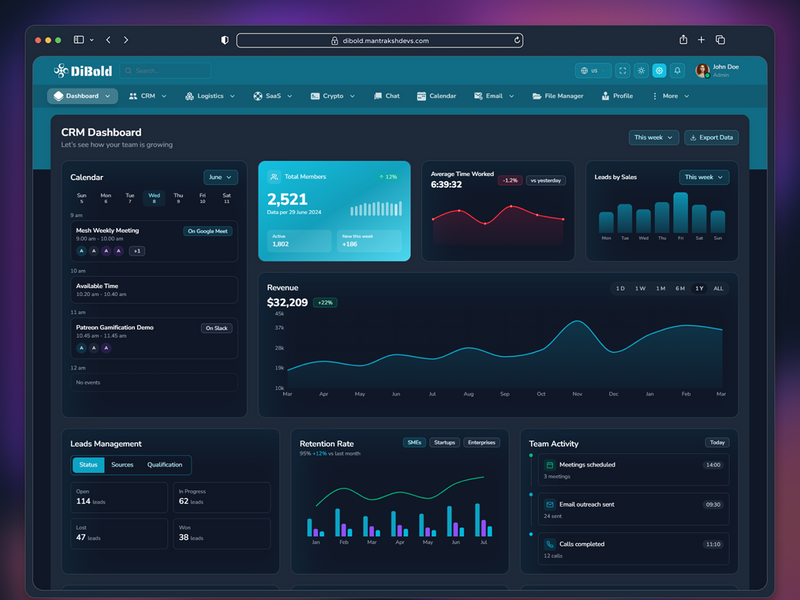Select the 6M revenue range
The image size is (800, 600).
[680, 289]
